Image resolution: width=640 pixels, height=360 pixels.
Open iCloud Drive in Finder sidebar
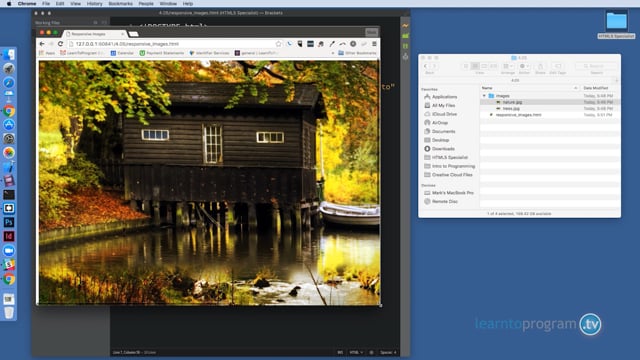pos(440,114)
